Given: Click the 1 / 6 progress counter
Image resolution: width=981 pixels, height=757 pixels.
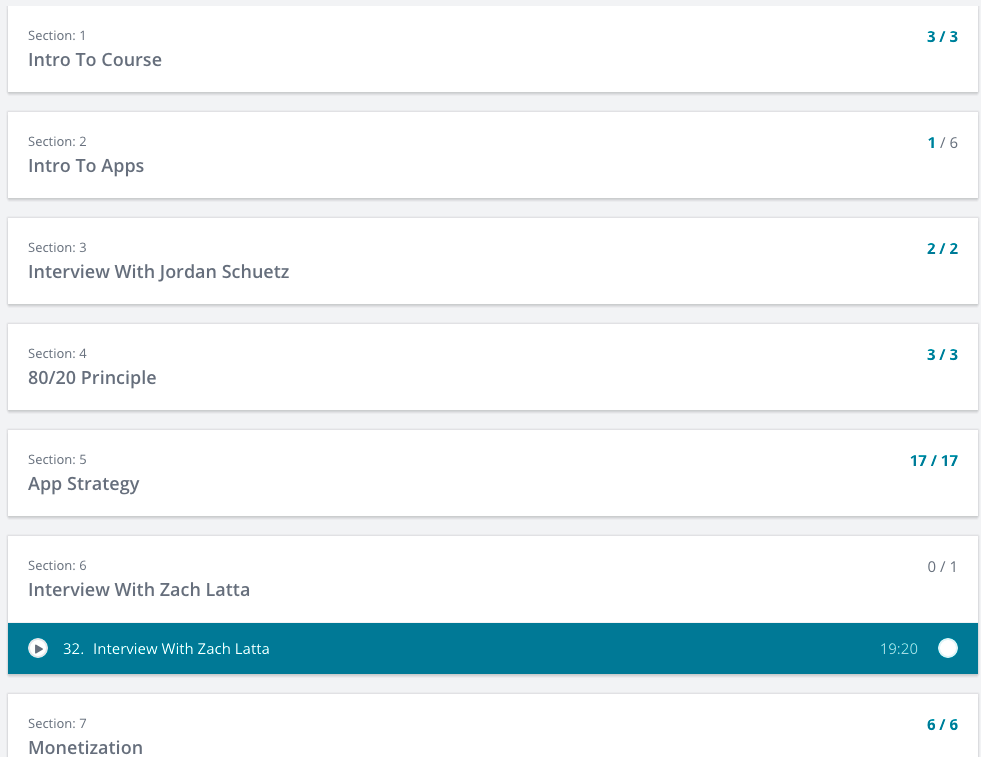Looking at the screenshot, I should tap(942, 143).
